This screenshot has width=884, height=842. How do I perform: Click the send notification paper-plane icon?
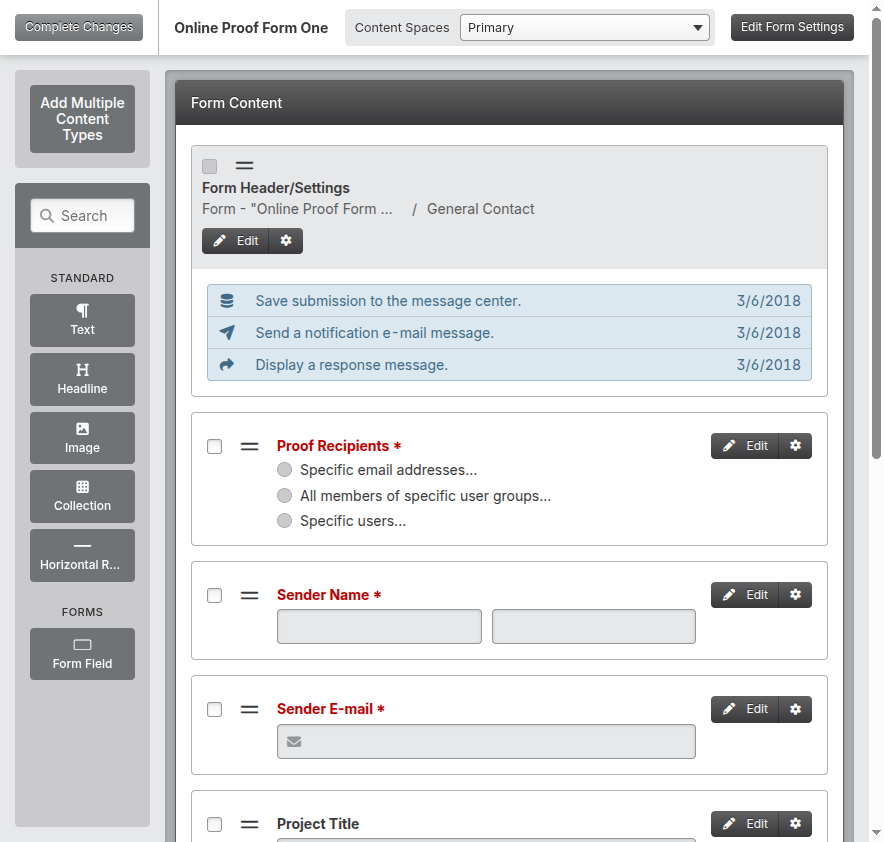point(227,333)
